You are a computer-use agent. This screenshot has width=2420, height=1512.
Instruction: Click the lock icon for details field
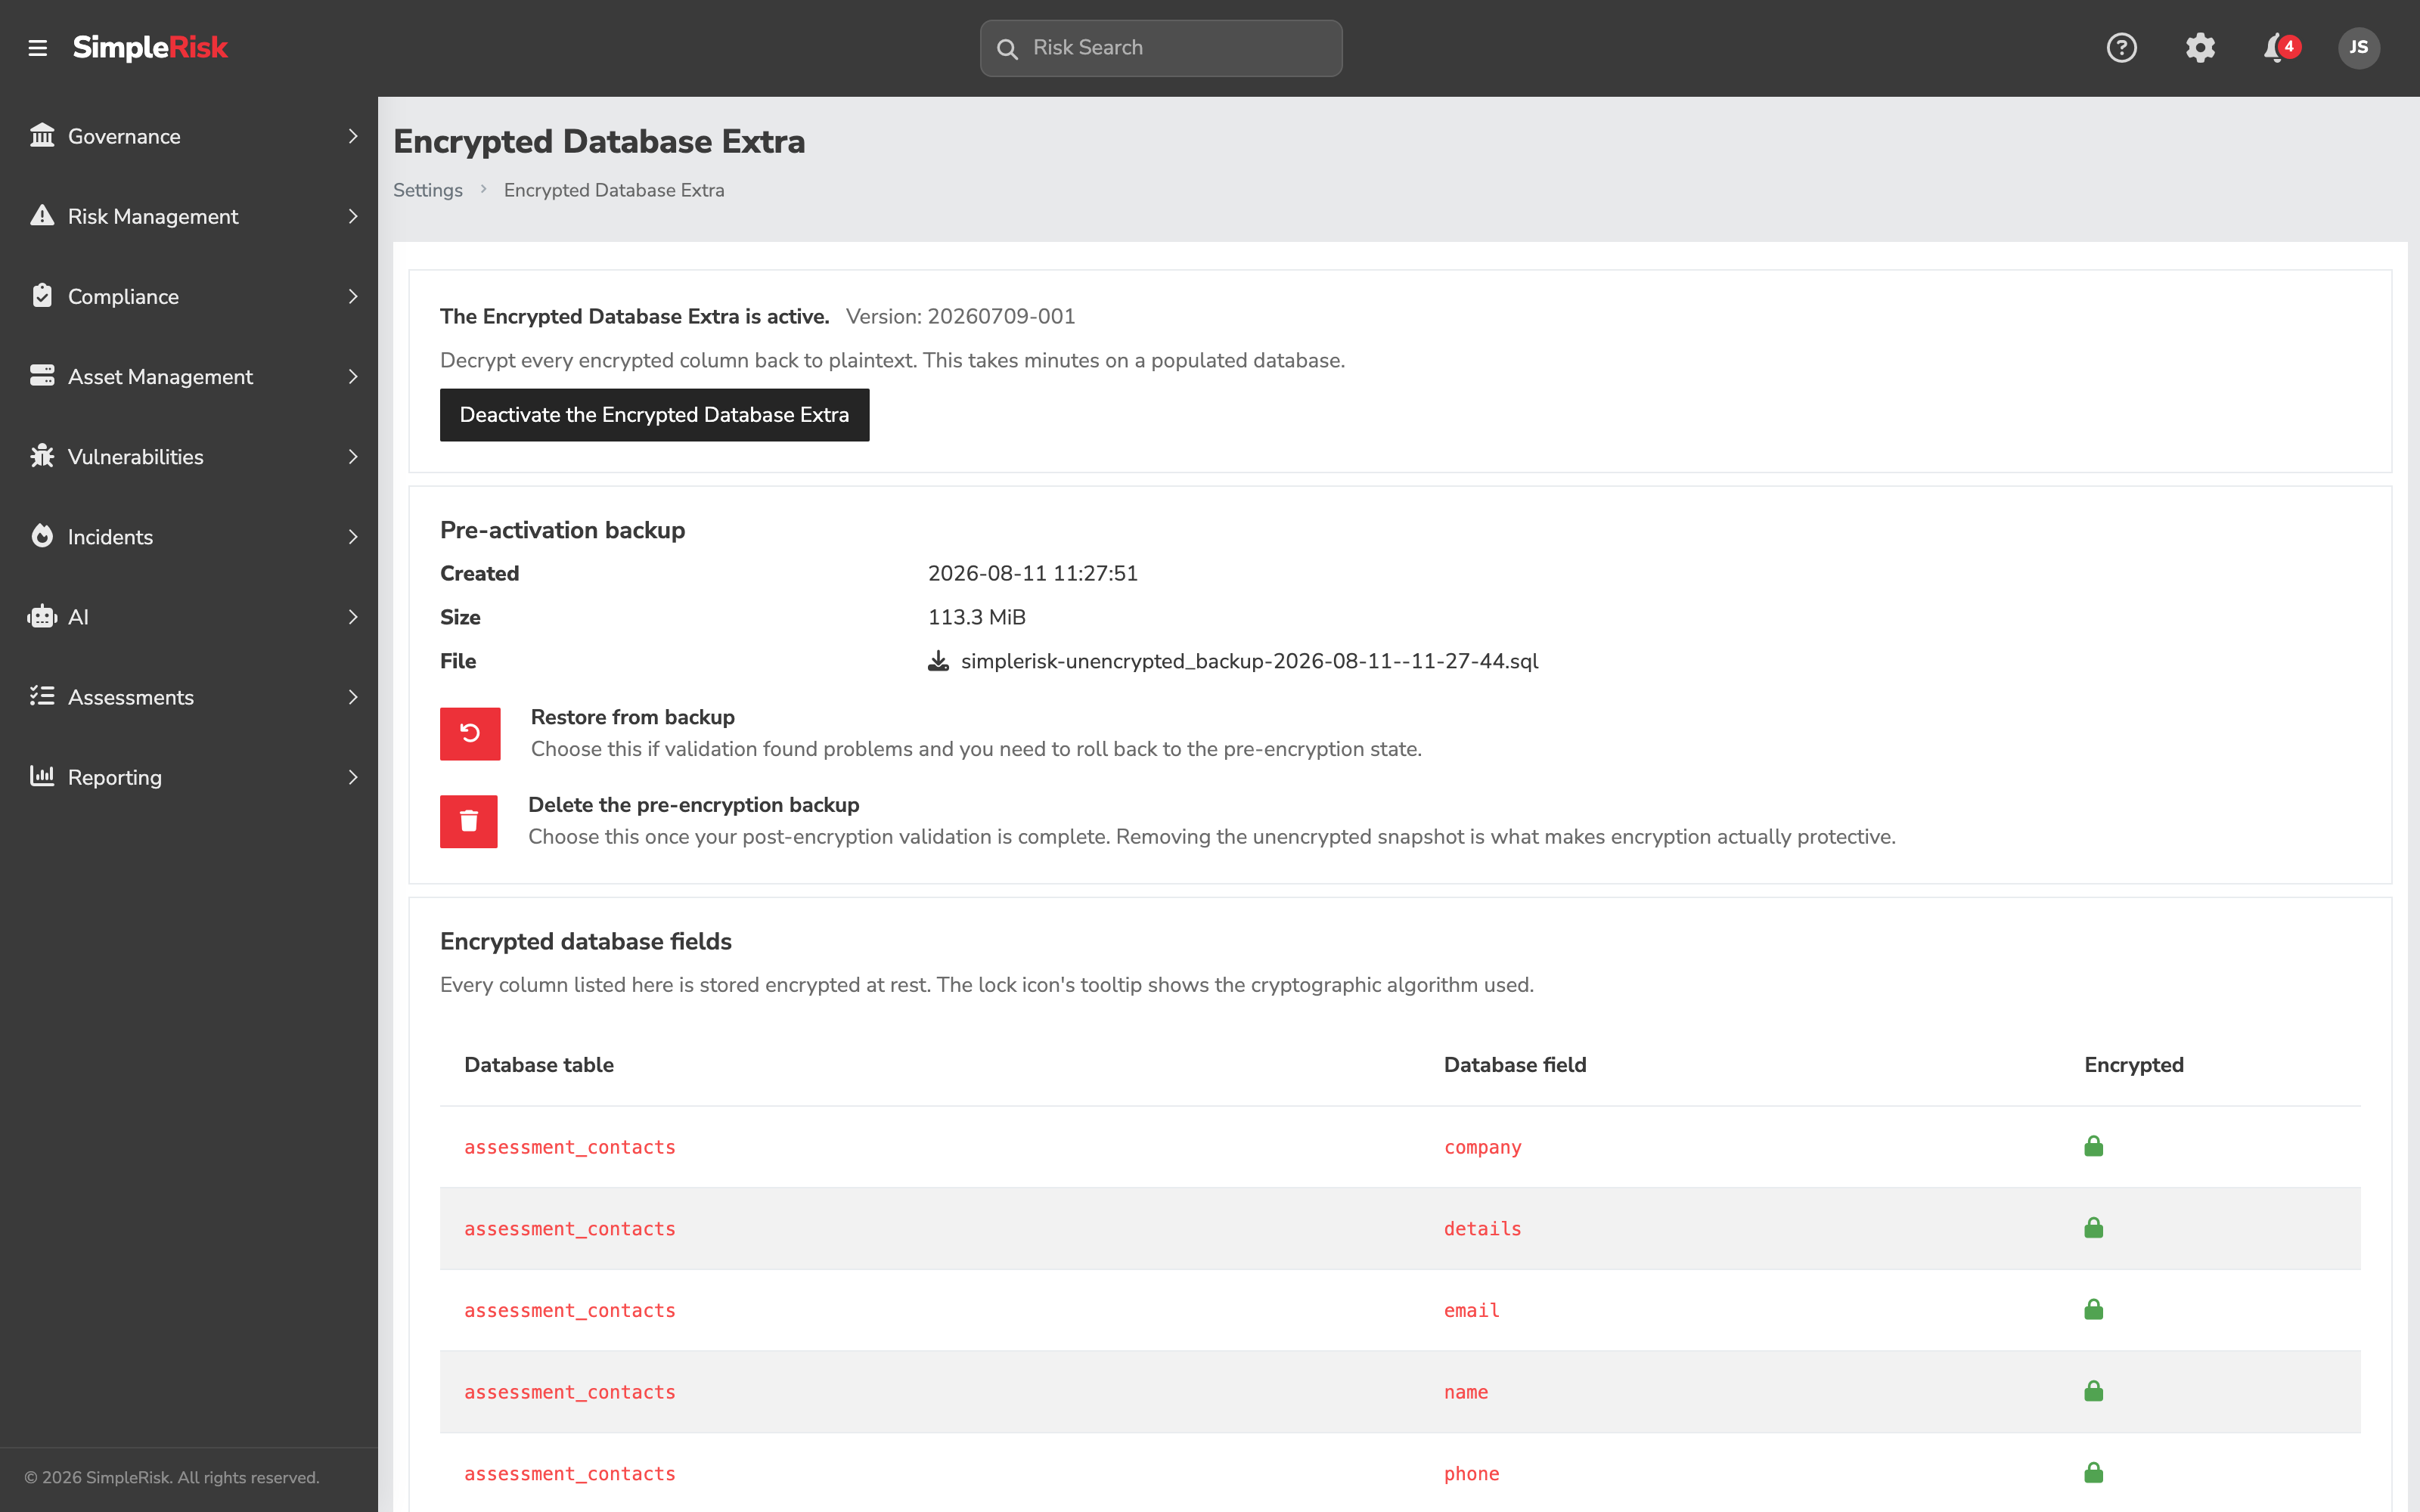pyautogui.click(x=2093, y=1228)
